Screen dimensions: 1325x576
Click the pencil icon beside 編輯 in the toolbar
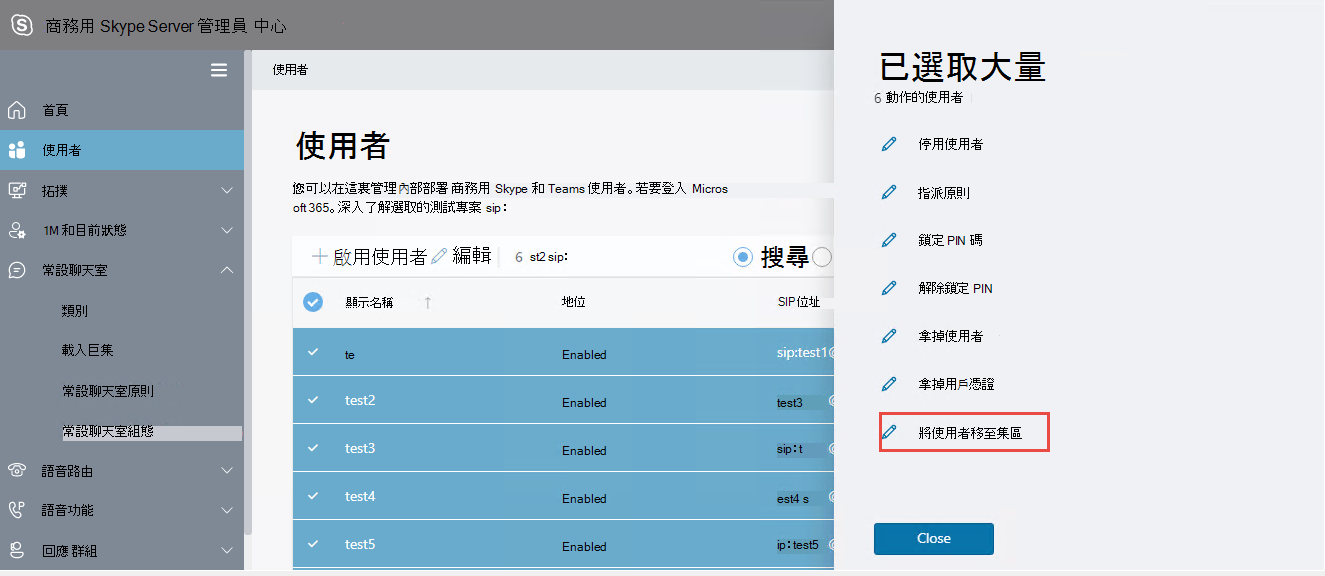[x=439, y=257]
